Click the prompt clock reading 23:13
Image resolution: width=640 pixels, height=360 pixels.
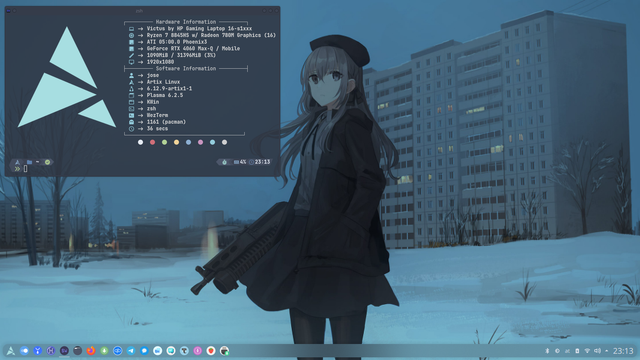[x=262, y=162]
